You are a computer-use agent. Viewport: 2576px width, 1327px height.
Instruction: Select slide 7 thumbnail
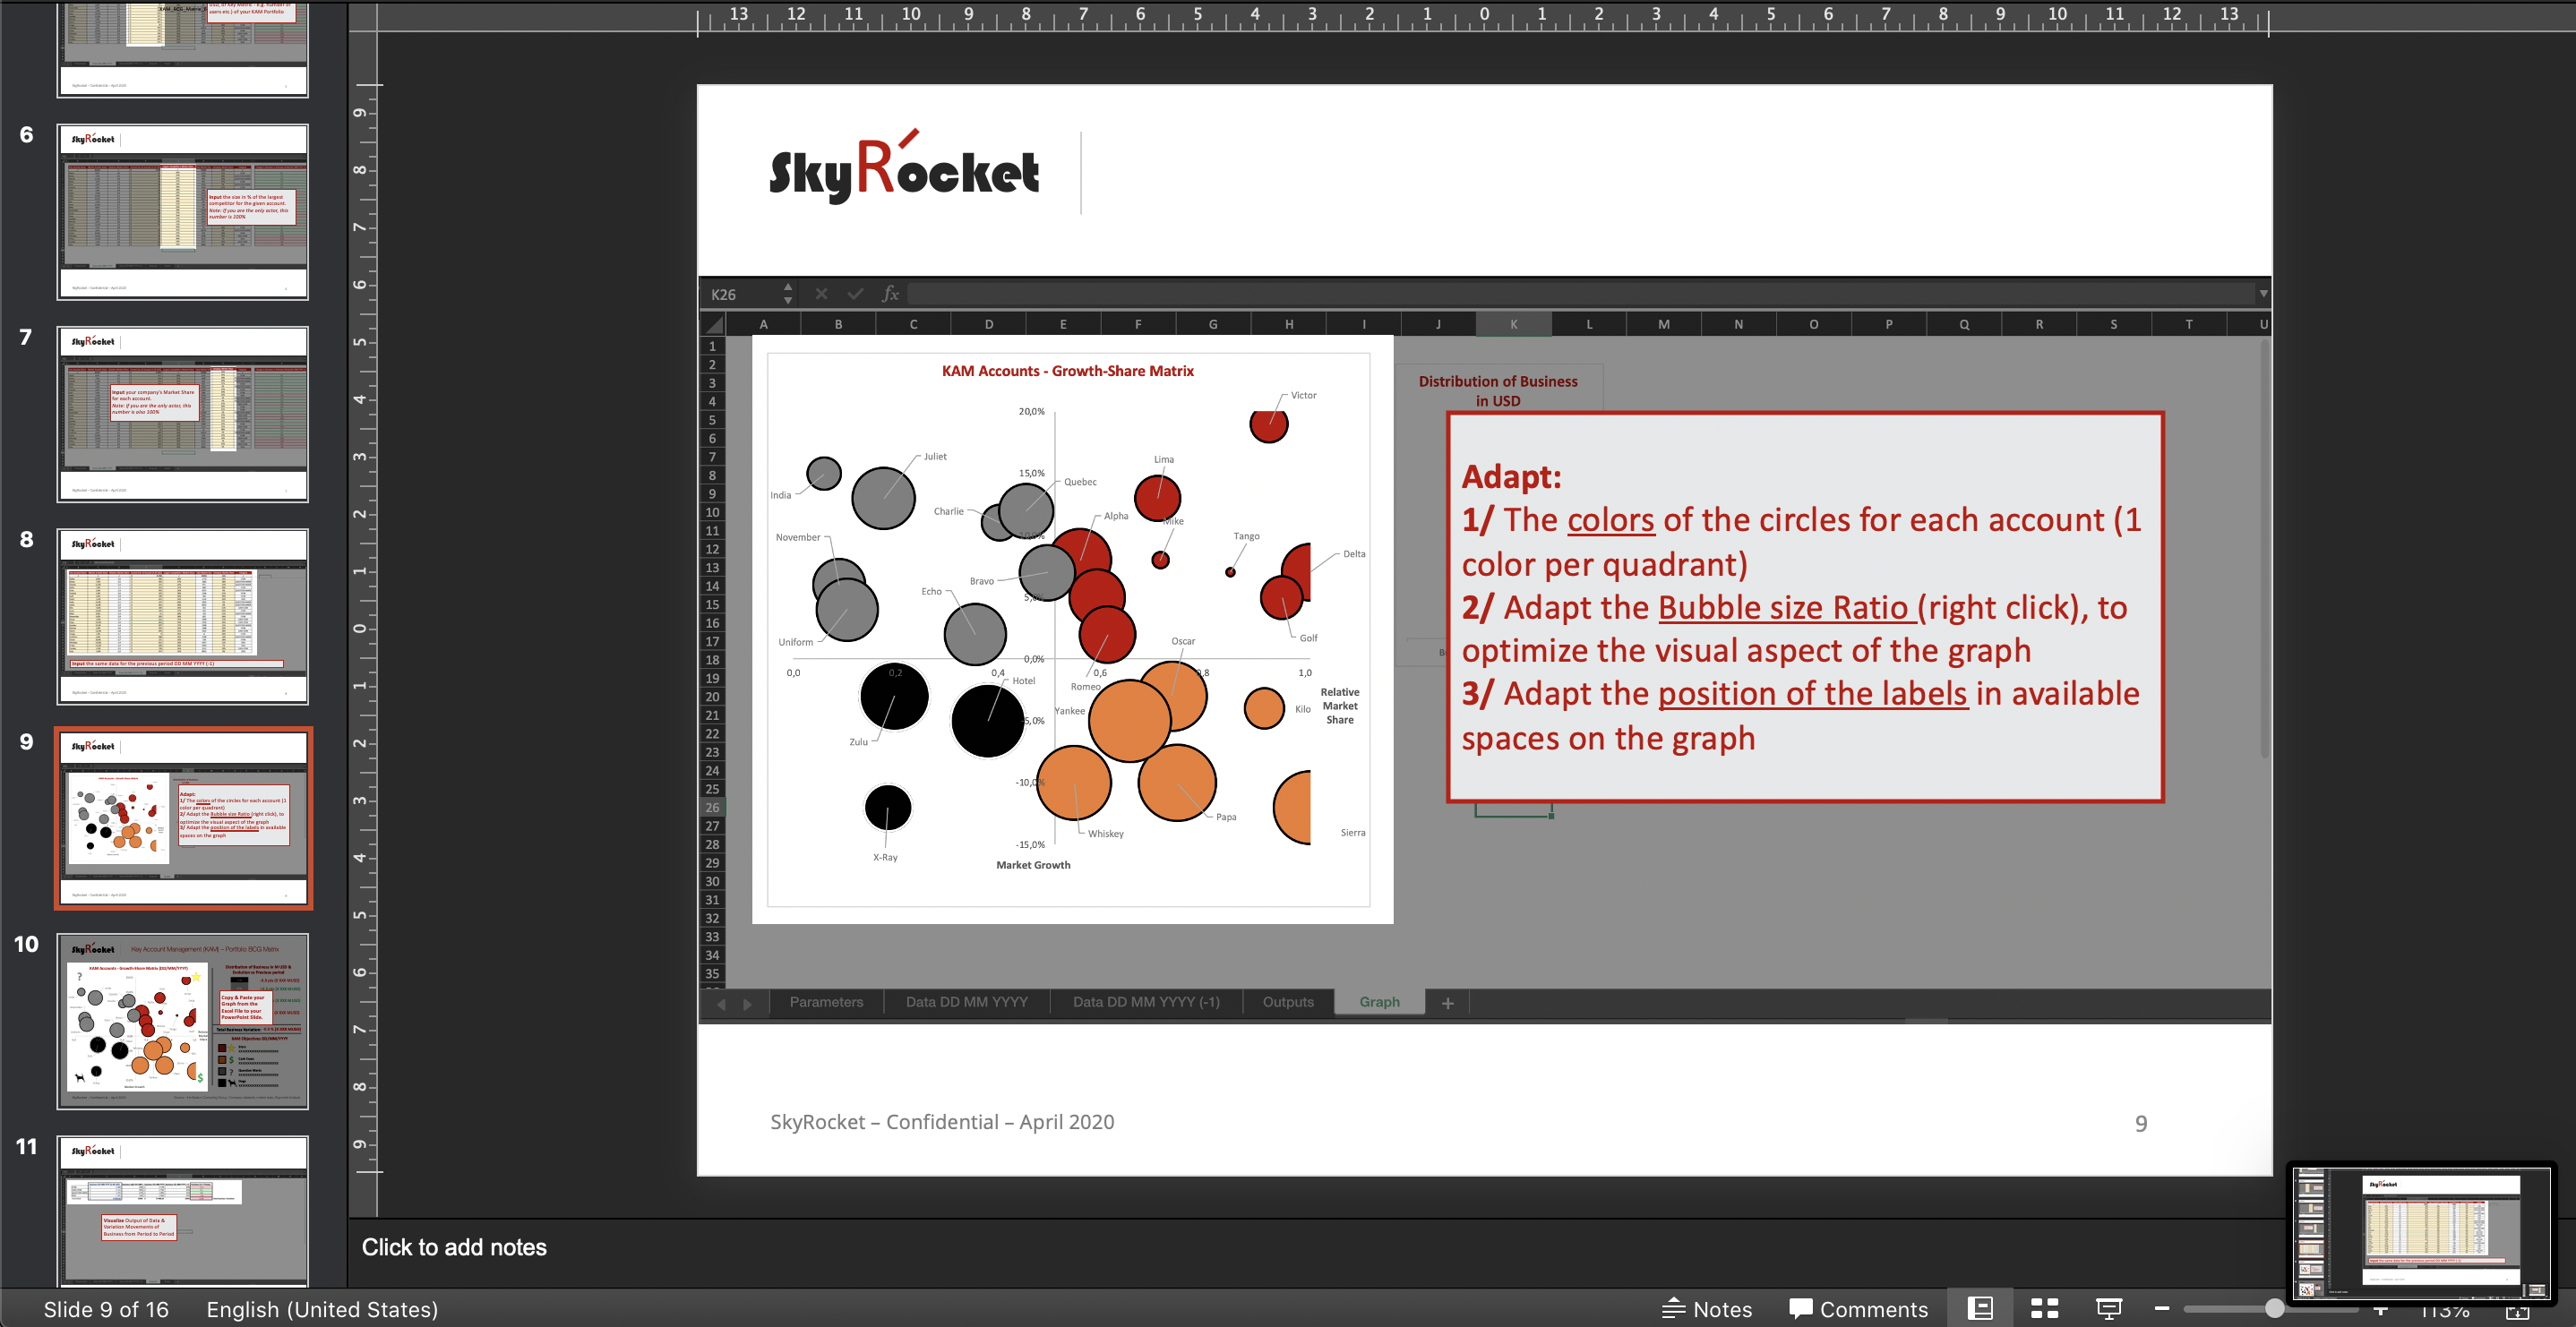tap(183, 414)
